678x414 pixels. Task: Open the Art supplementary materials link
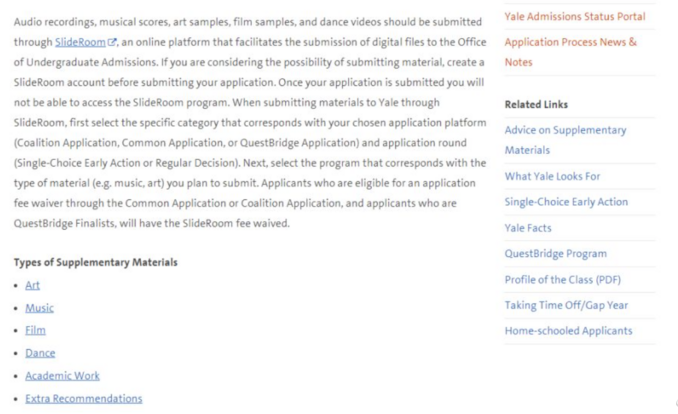click(32, 285)
